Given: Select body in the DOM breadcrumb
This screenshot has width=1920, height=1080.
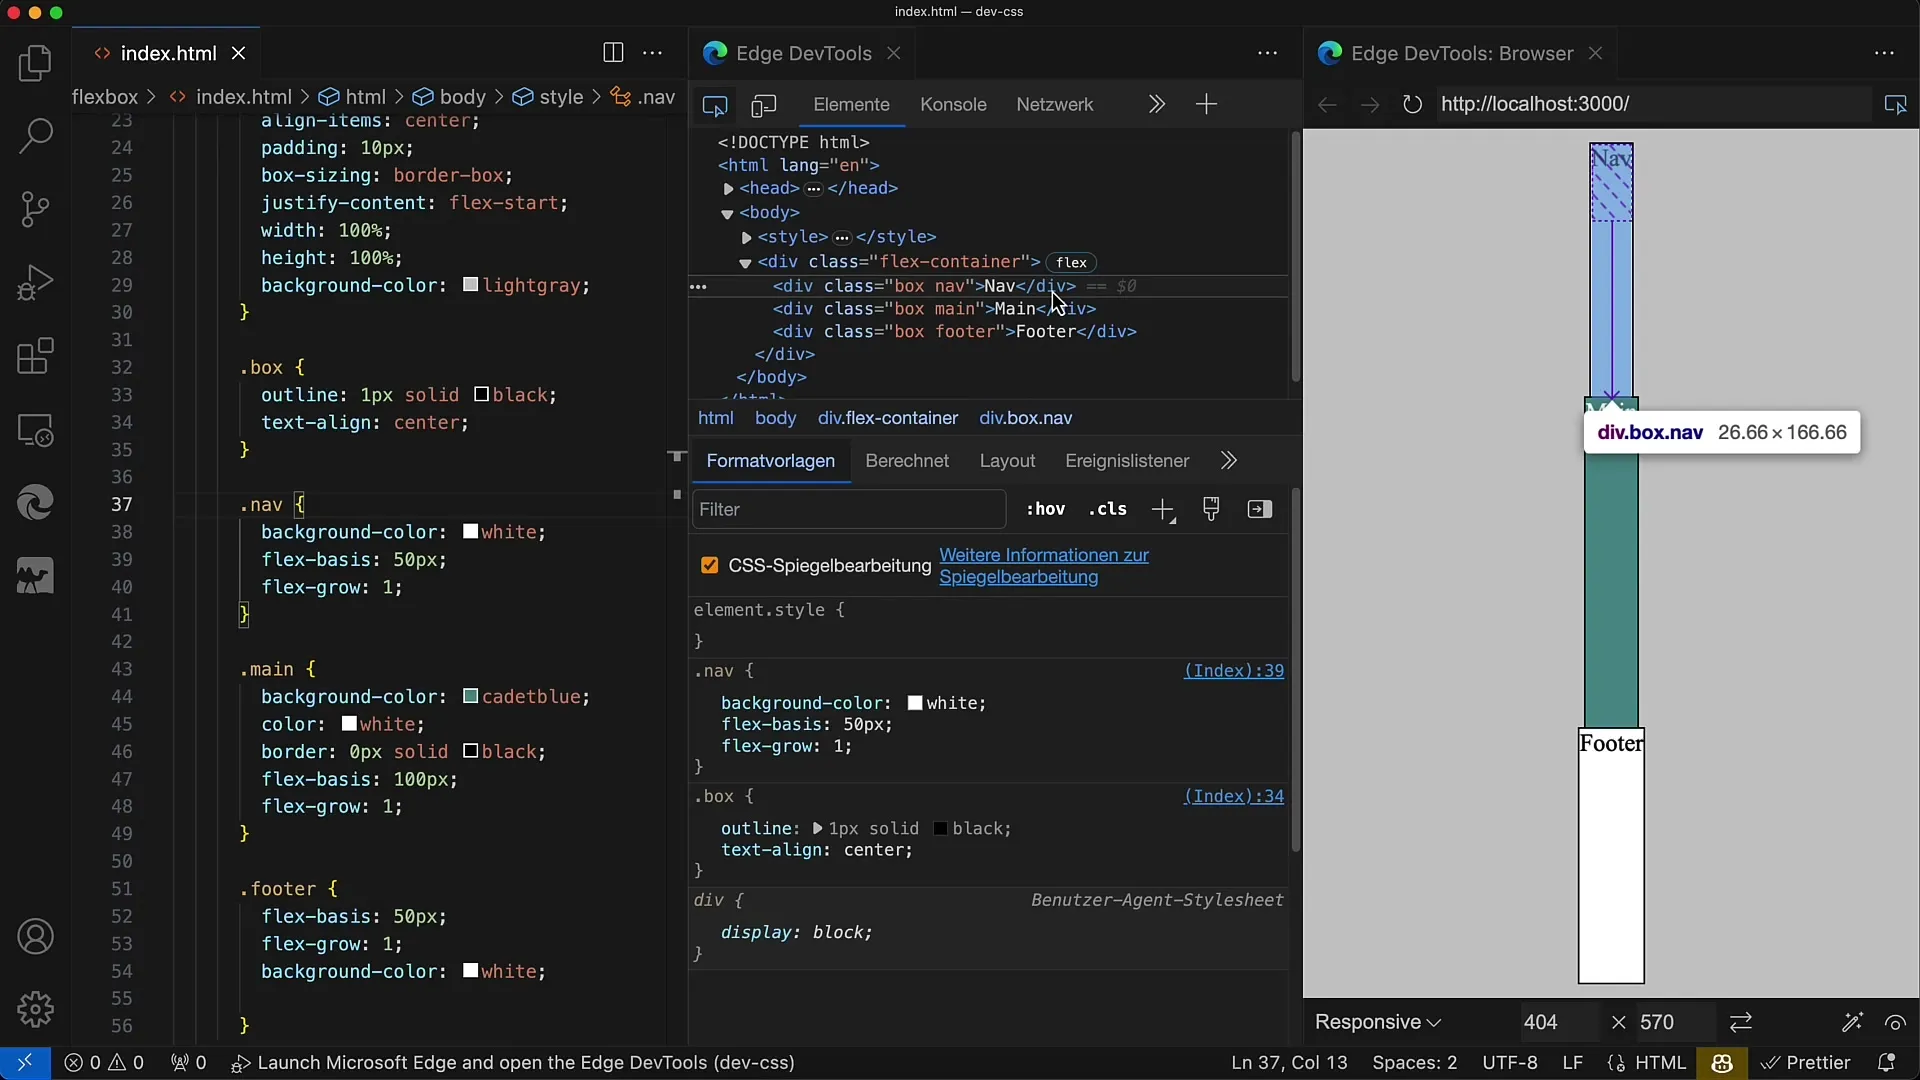Looking at the screenshot, I should tap(775, 418).
